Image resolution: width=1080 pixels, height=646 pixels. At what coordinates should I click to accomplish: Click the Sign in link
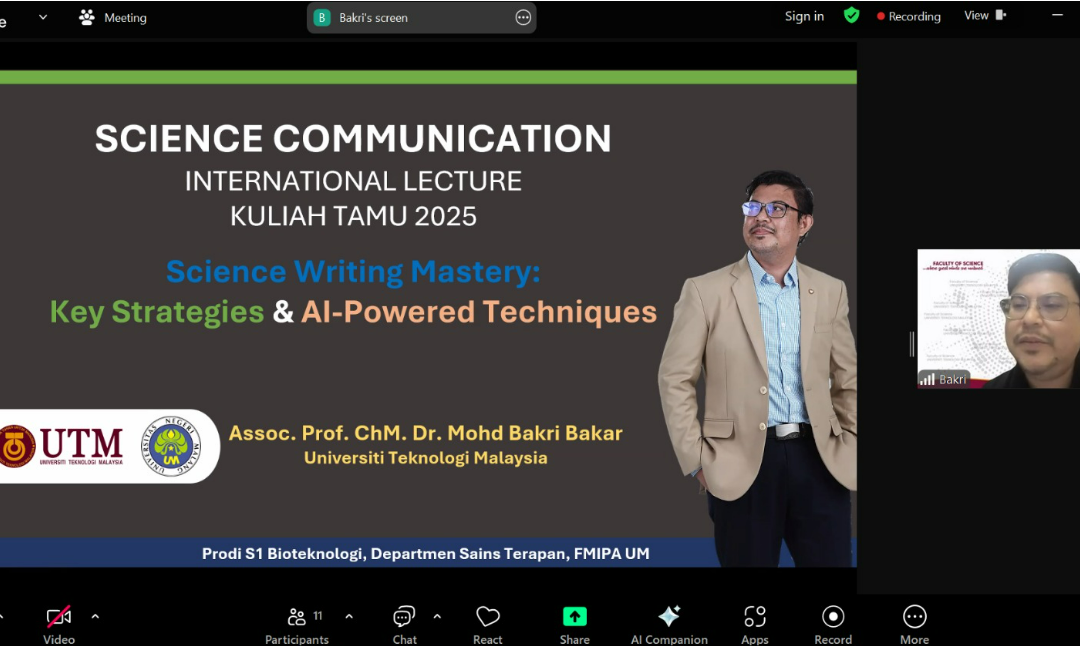pos(804,17)
